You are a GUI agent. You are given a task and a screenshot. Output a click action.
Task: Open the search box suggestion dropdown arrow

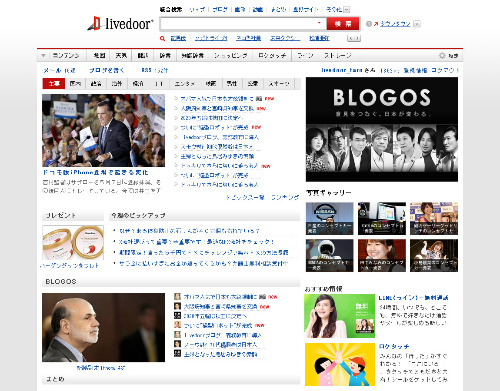pos(319,23)
